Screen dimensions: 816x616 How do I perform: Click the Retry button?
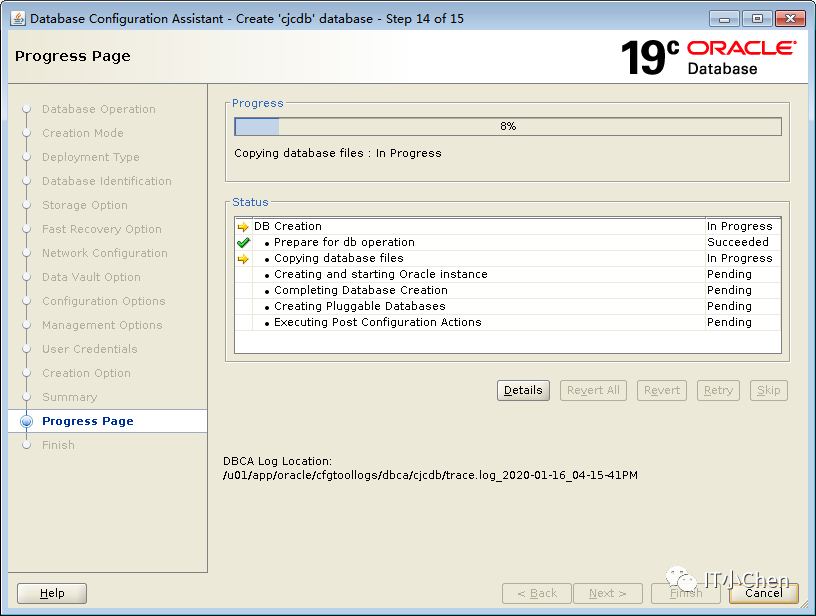click(x=718, y=390)
